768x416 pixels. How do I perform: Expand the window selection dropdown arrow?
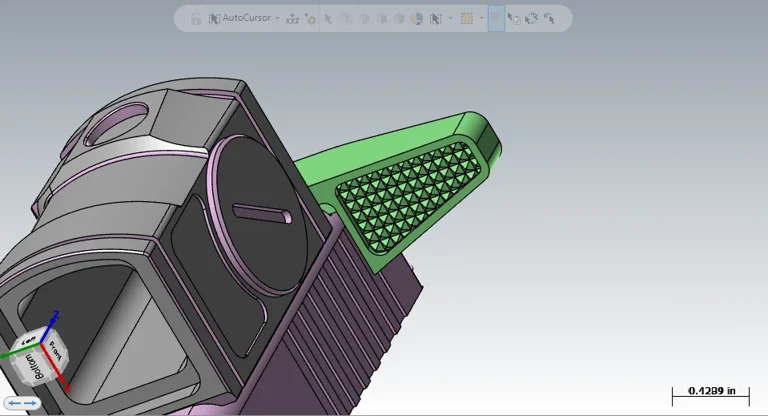click(481, 18)
